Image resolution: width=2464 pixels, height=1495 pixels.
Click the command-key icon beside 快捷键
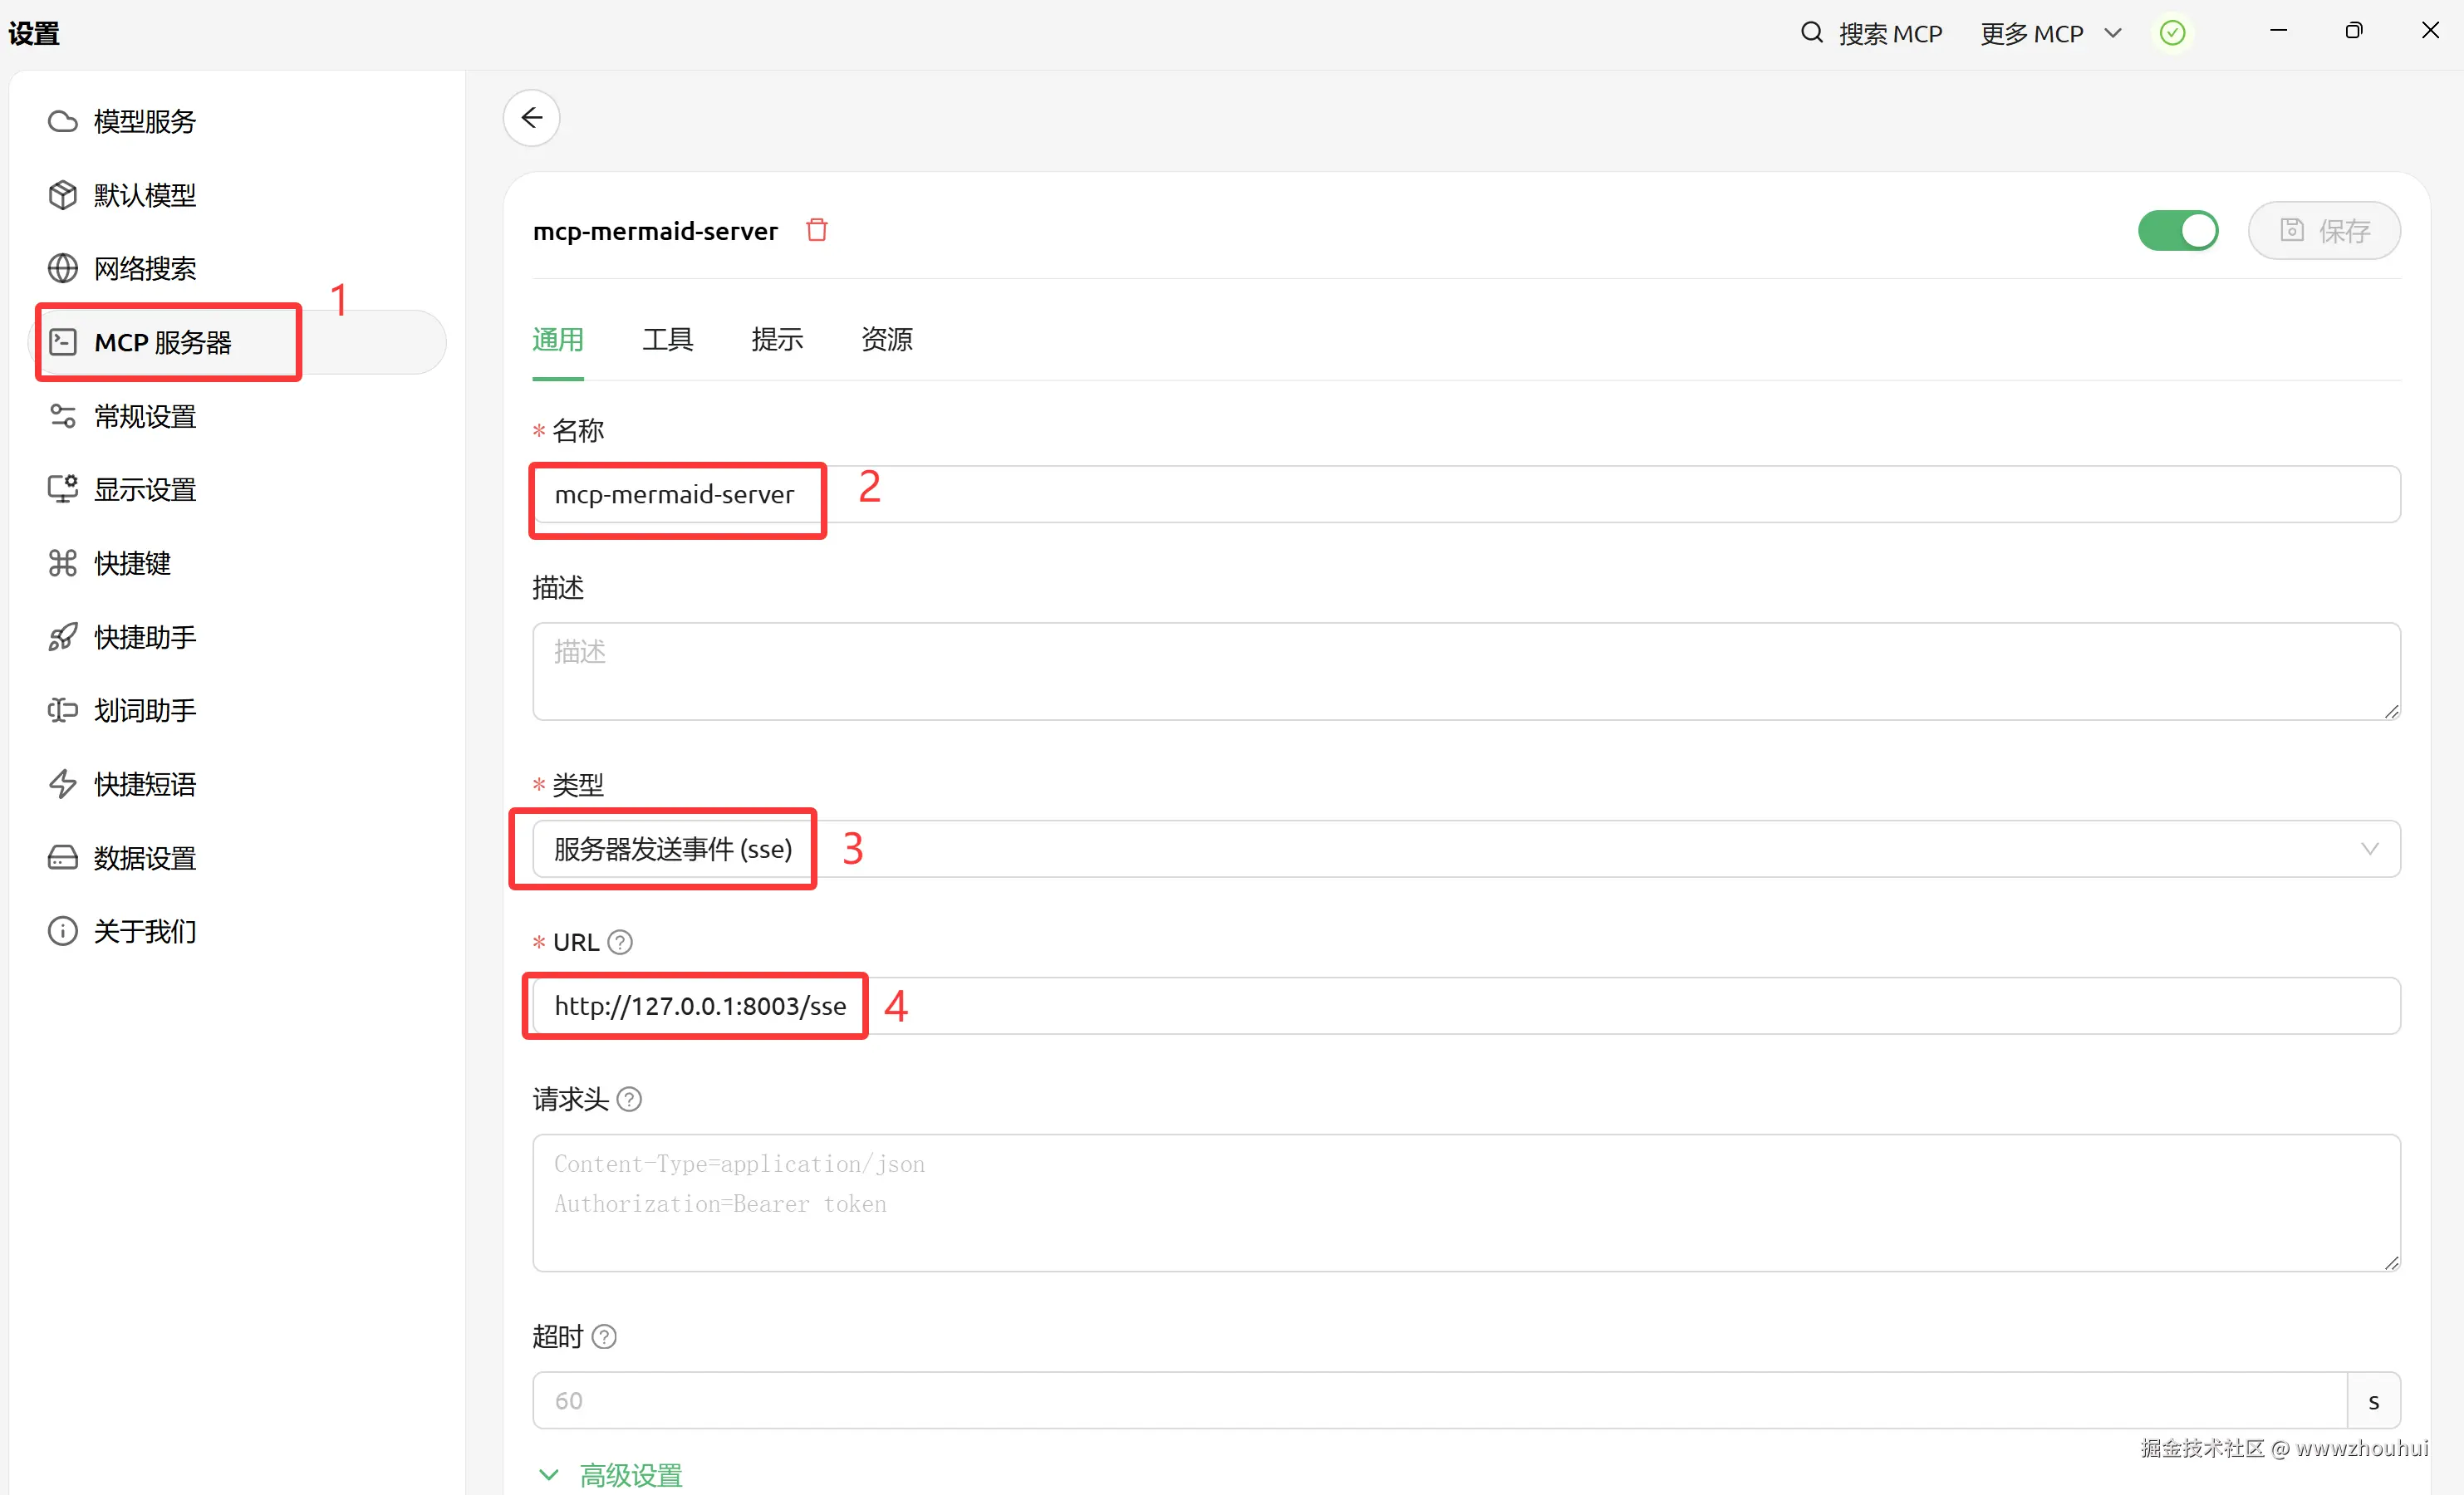tap(62, 563)
